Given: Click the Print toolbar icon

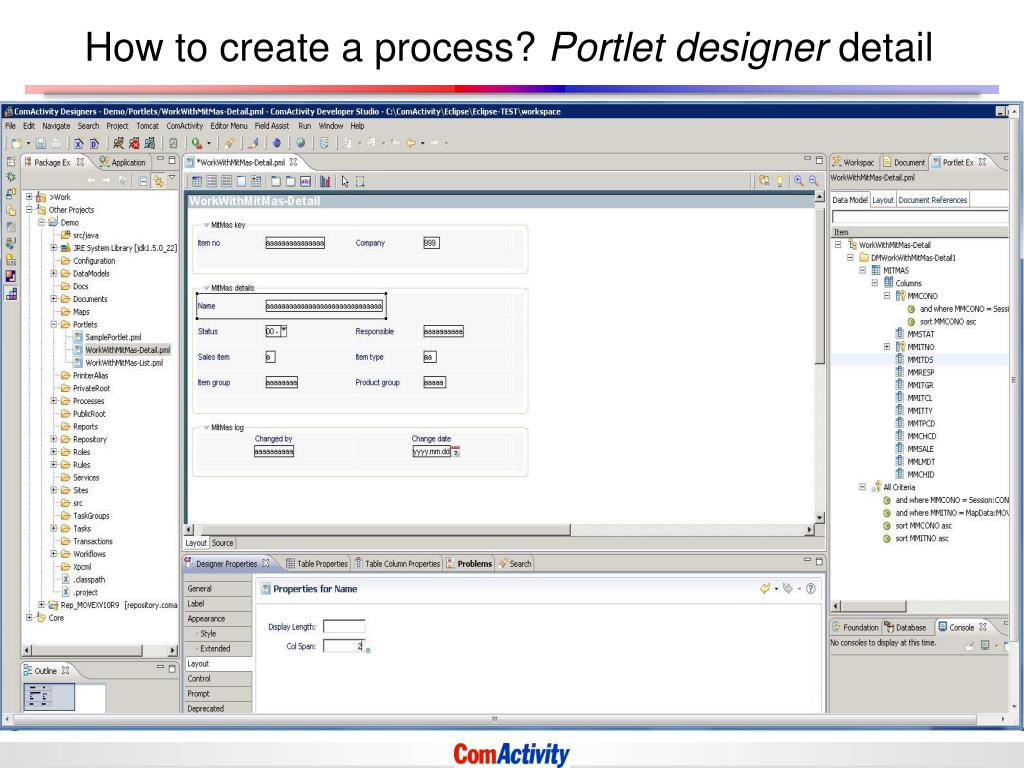Looking at the screenshot, I should [56, 143].
